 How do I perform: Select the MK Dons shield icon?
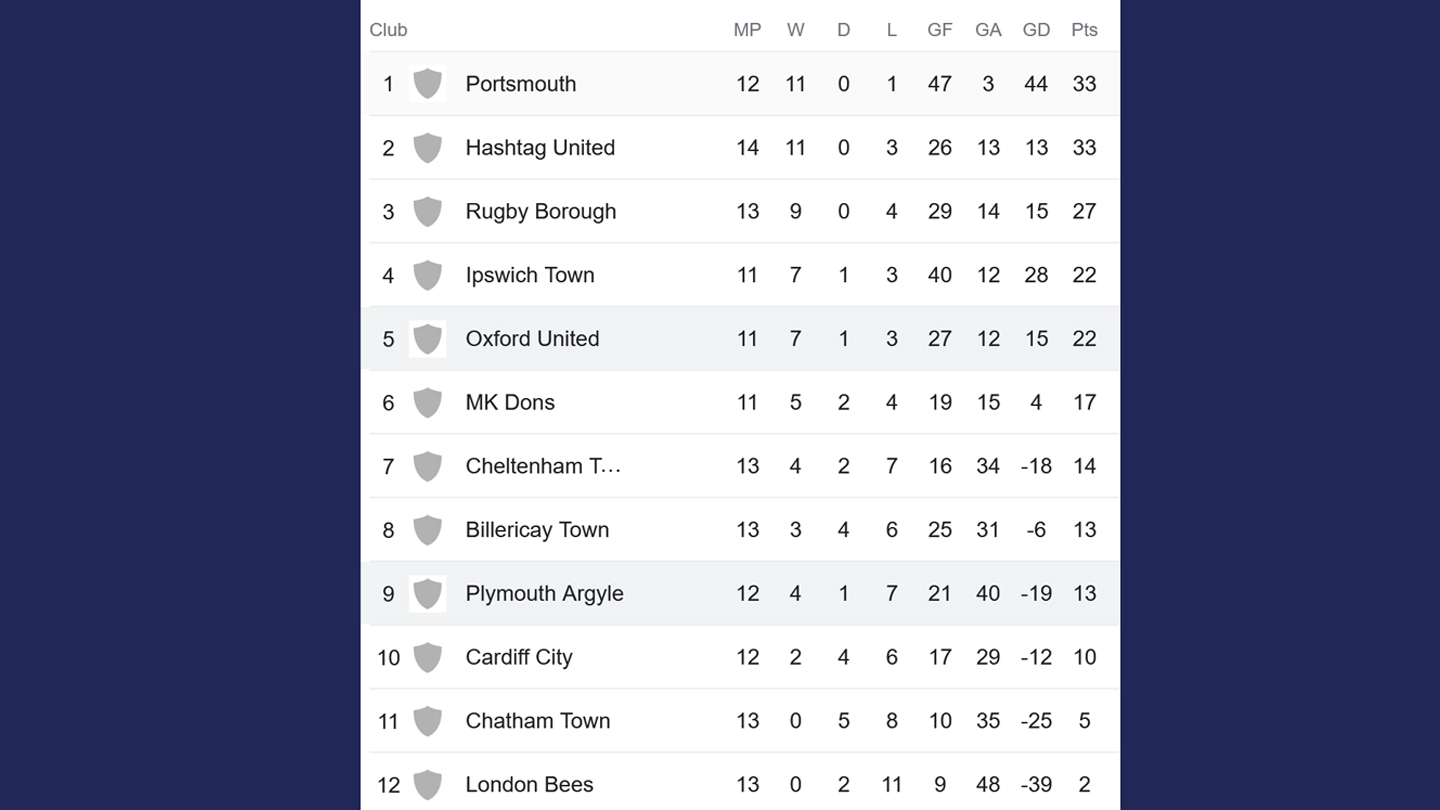coord(427,403)
